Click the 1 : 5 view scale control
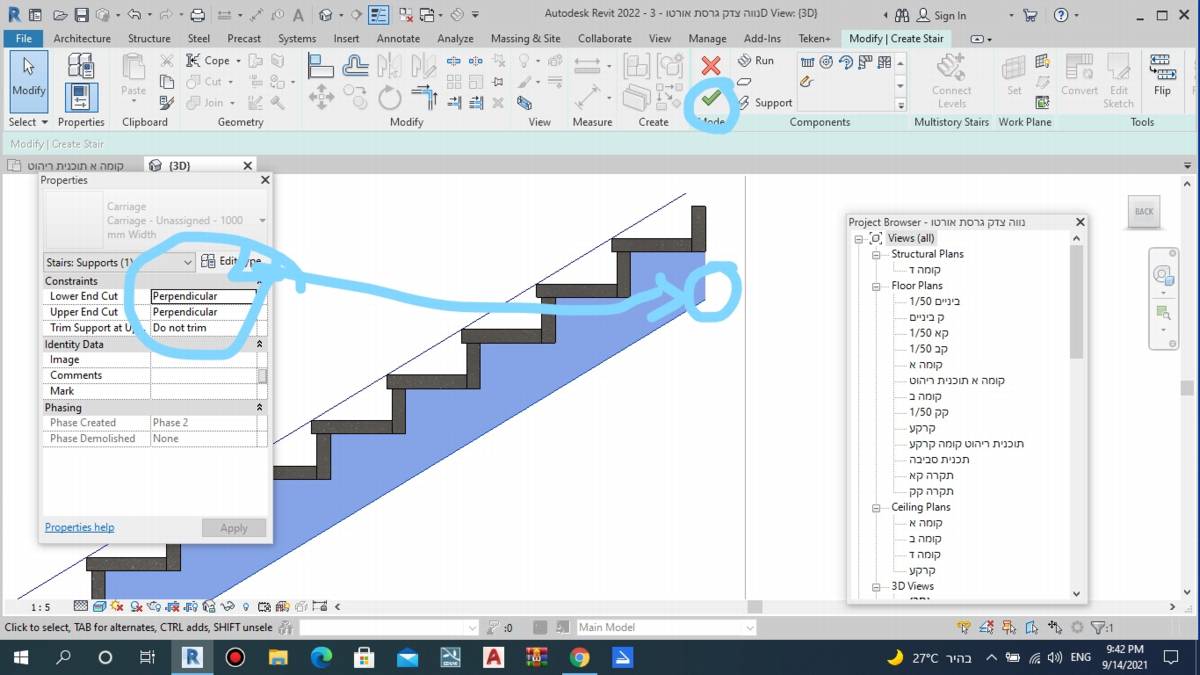 tap(40, 607)
